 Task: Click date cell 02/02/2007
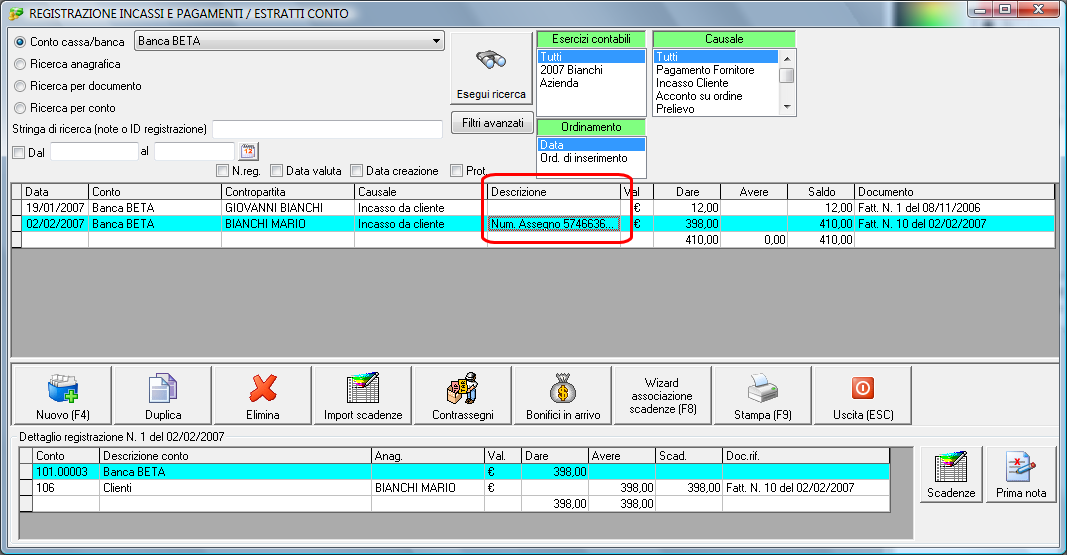coord(55,224)
